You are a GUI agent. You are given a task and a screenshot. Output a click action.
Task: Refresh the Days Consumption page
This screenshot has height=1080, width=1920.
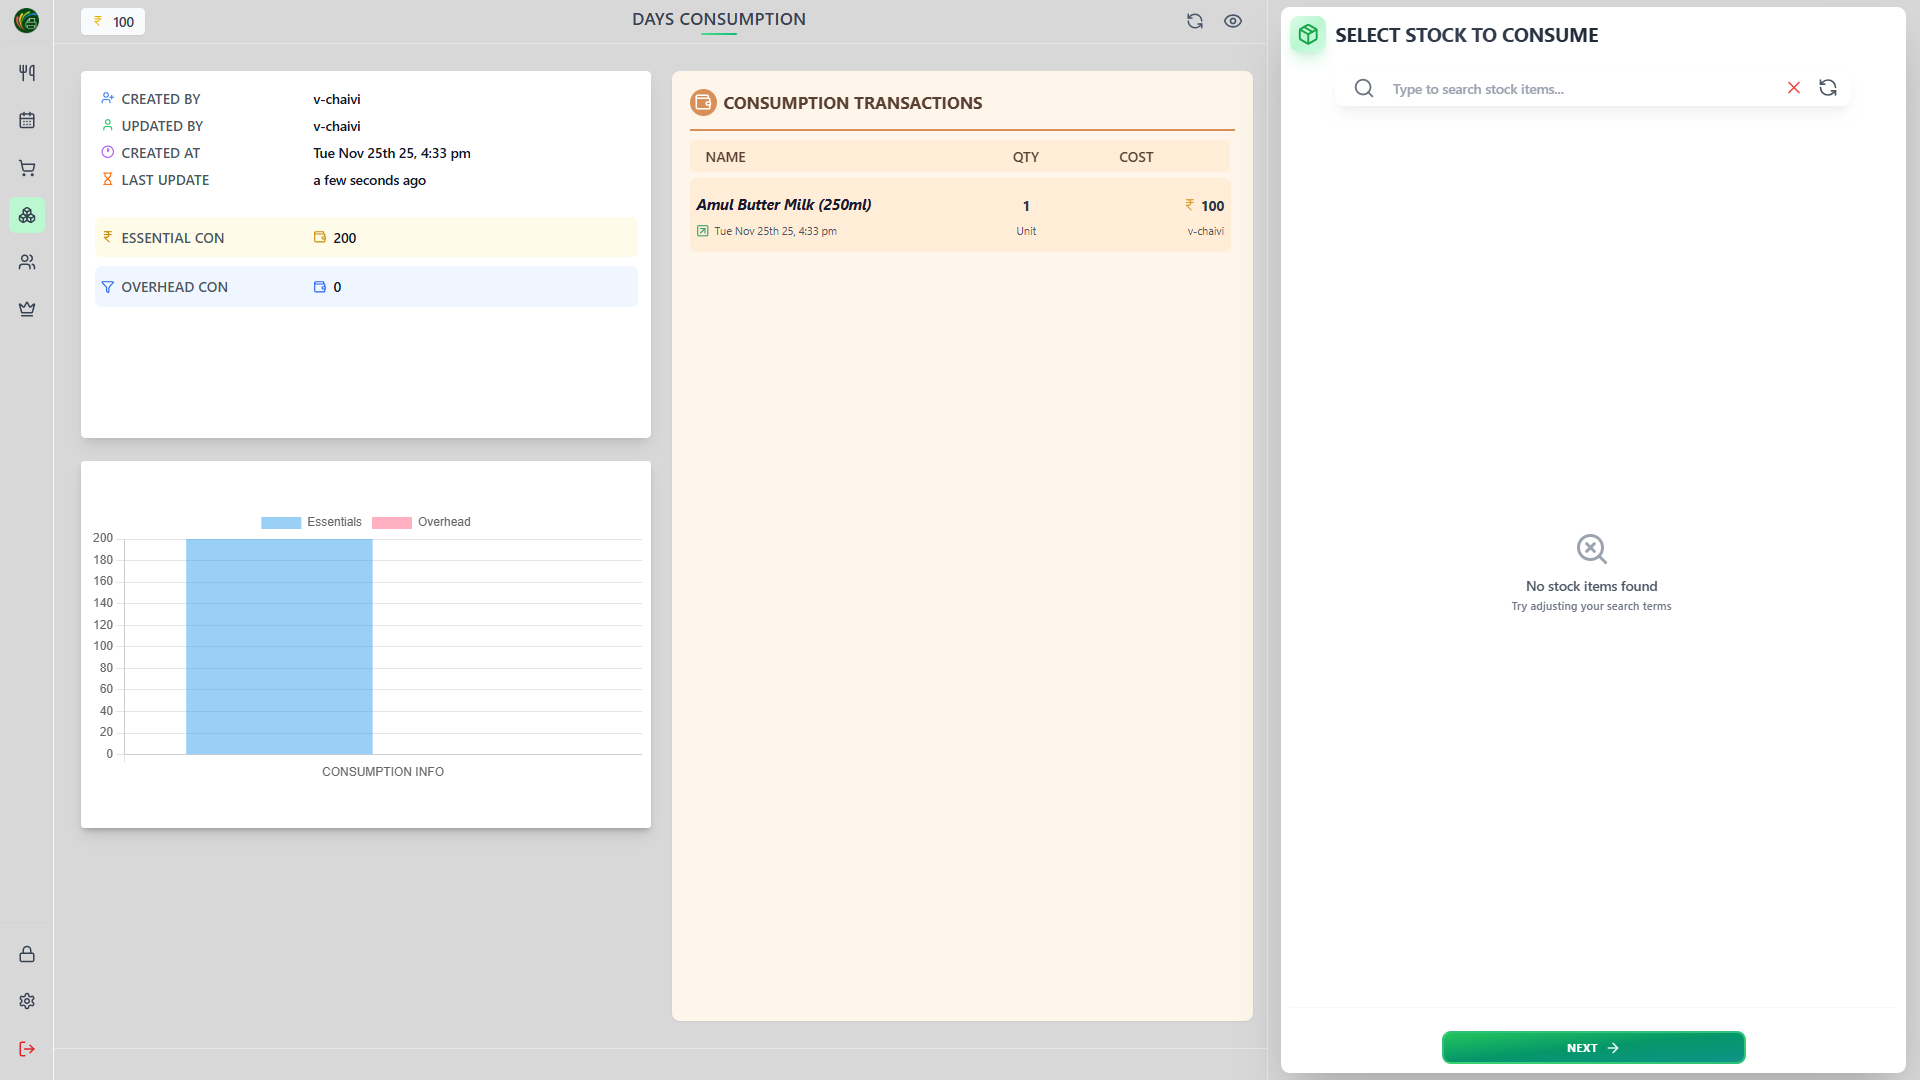pyautogui.click(x=1194, y=21)
